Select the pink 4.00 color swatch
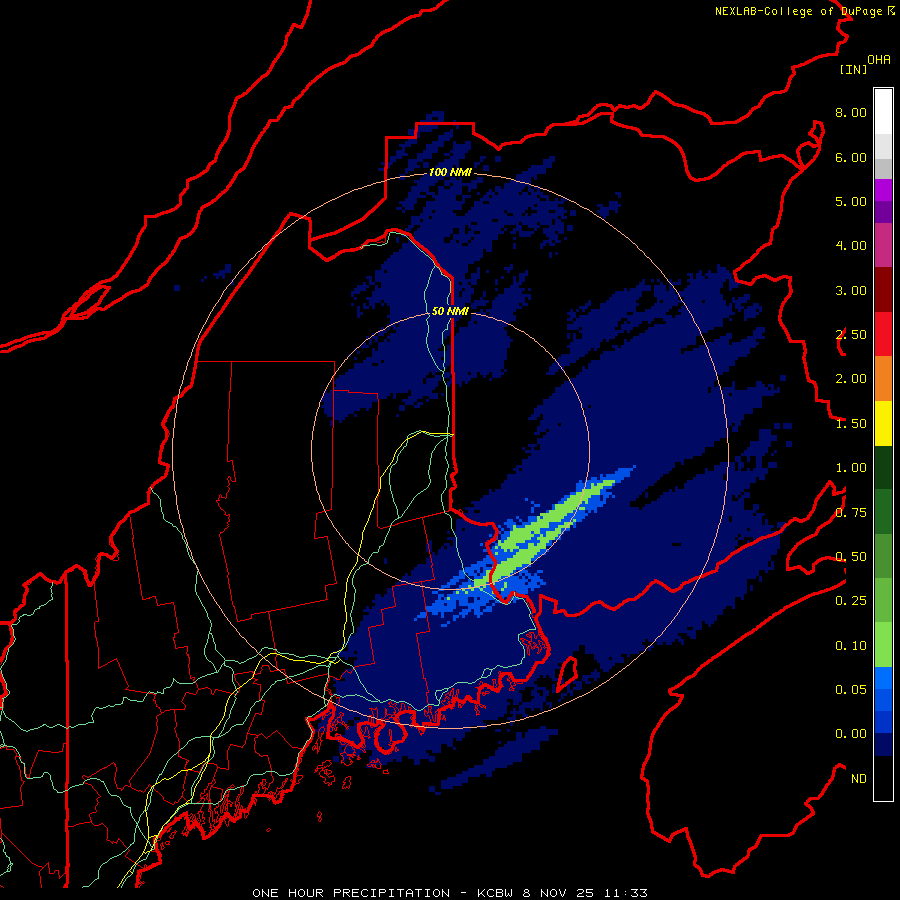Image resolution: width=900 pixels, height=900 pixels. point(883,245)
